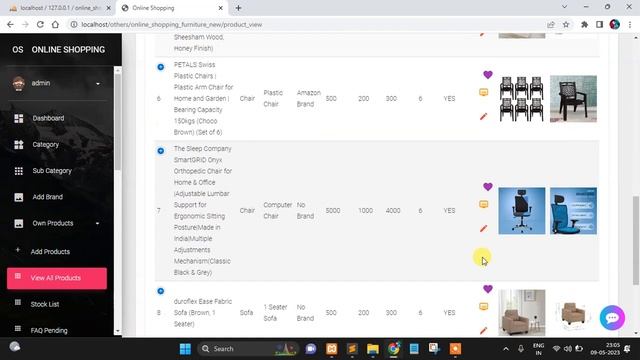Go to FAQ Pending in the sidebar
The image size is (640, 360).
pyautogui.click(x=49, y=330)
